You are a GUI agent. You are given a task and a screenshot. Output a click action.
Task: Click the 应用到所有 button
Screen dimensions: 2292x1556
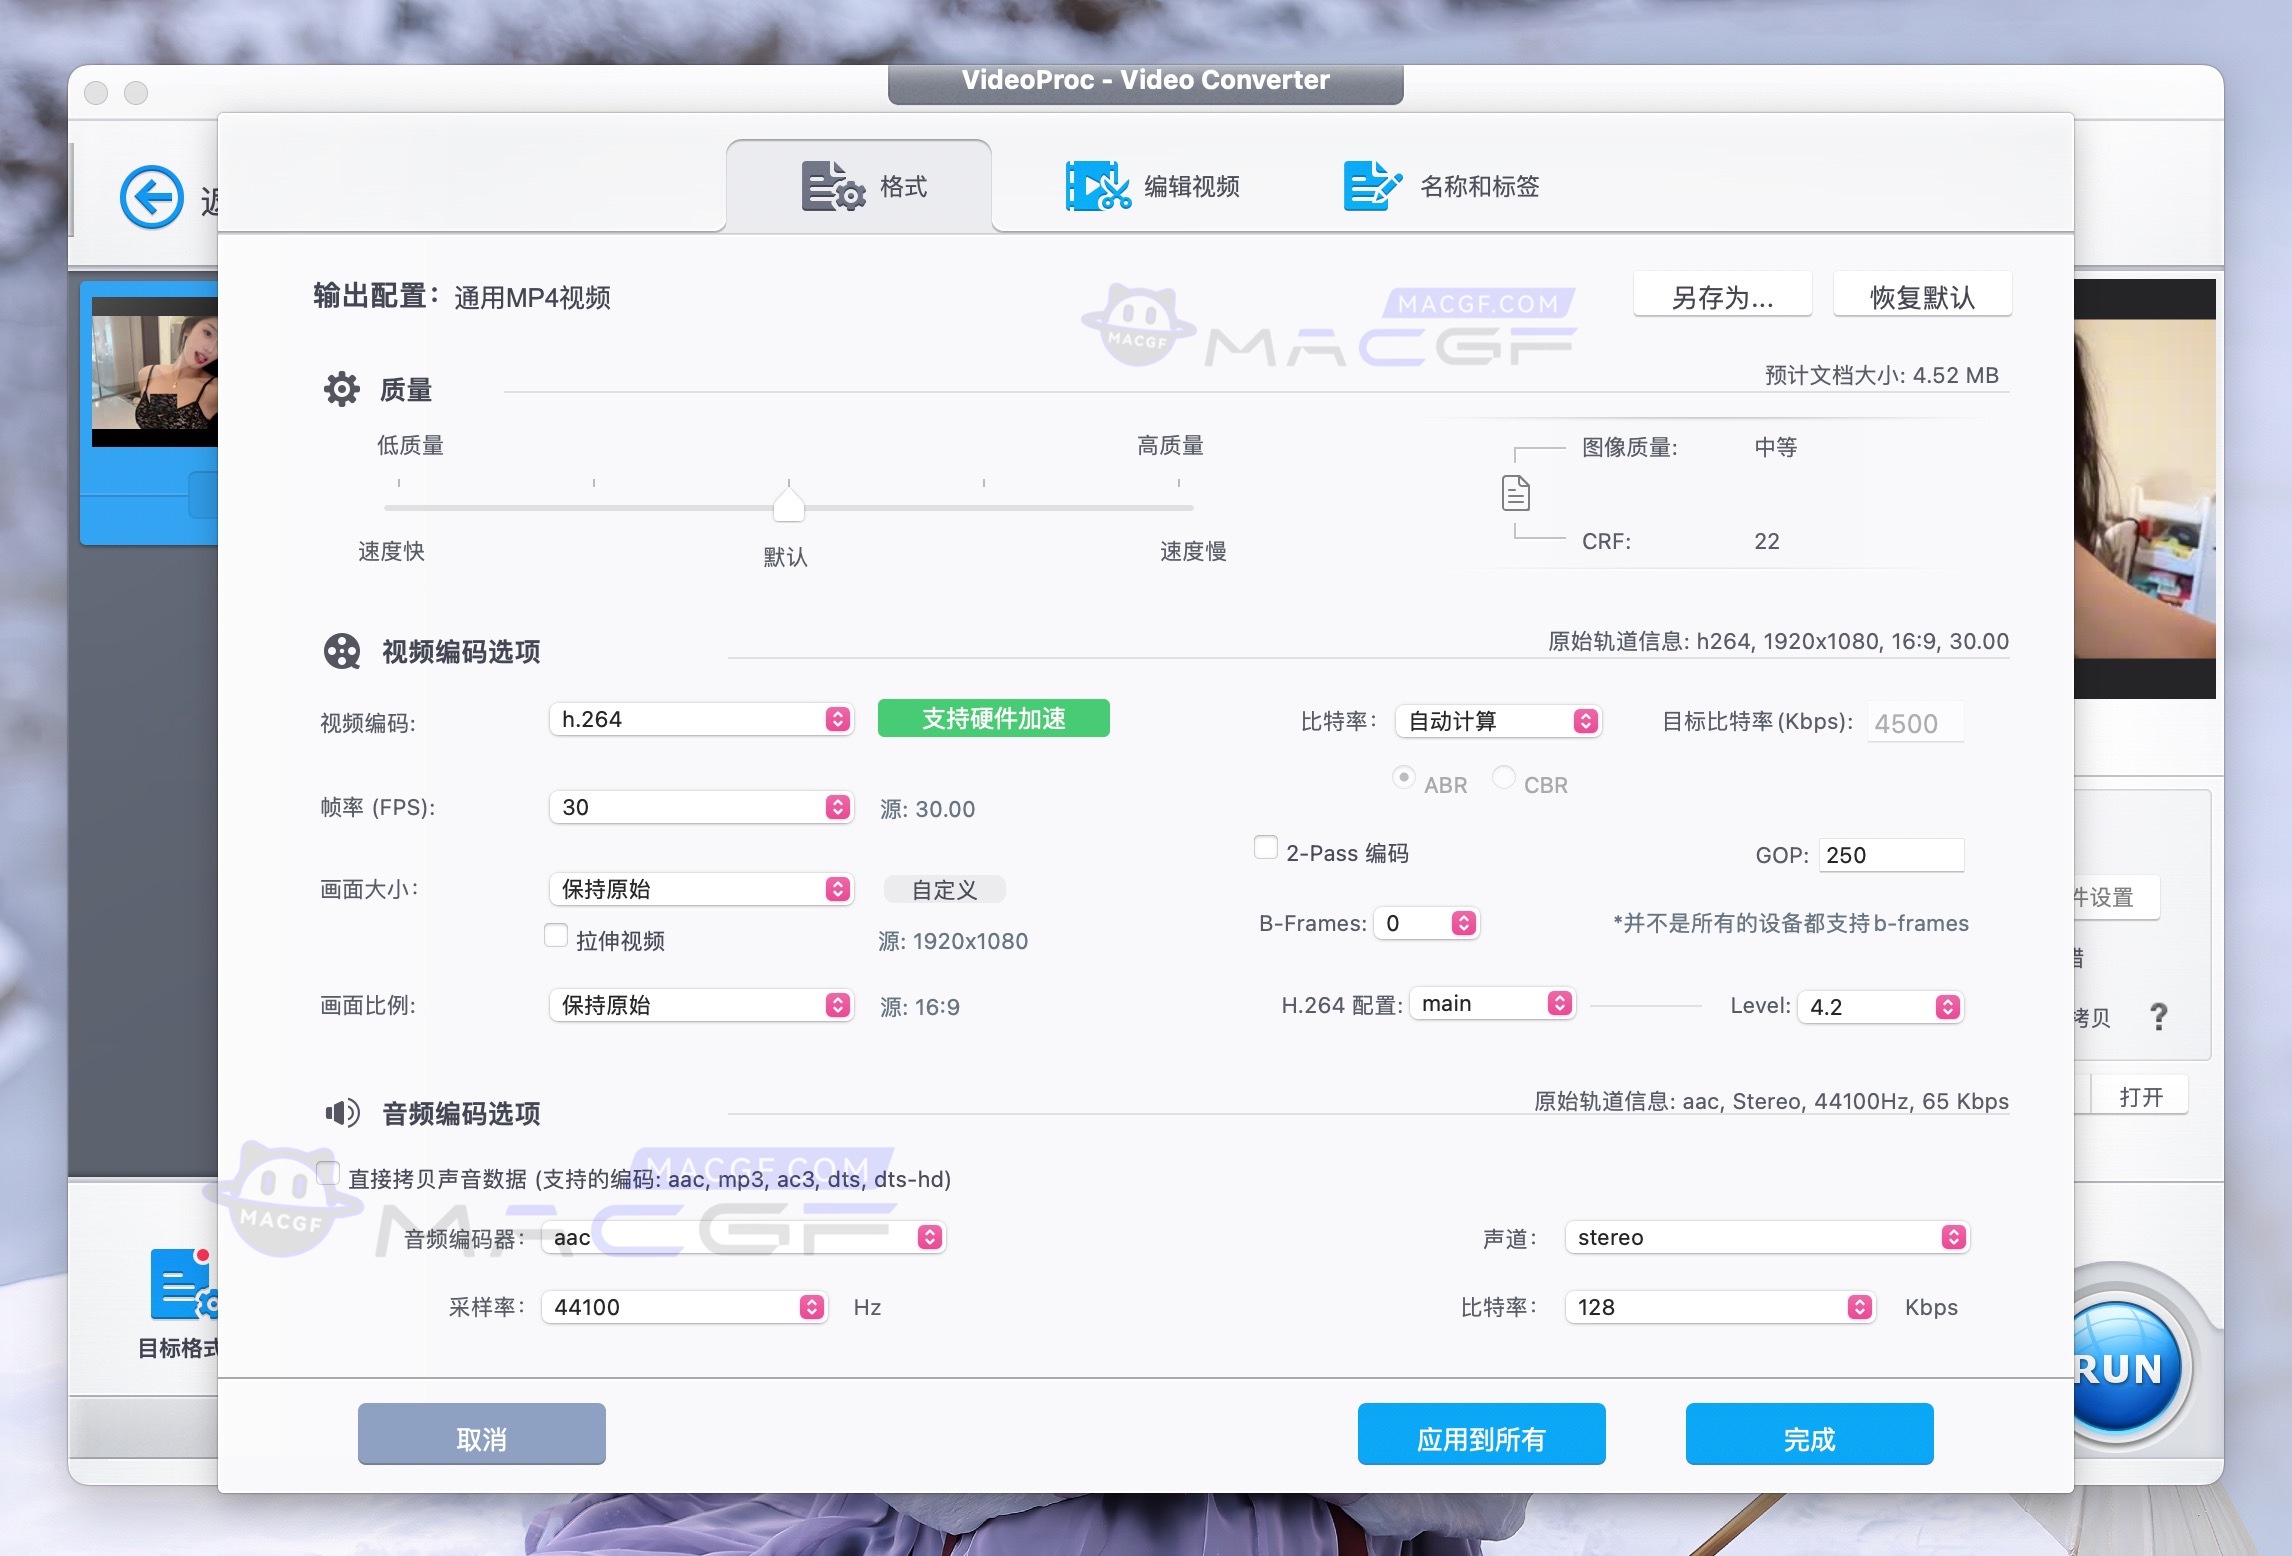[1481, 1434]
